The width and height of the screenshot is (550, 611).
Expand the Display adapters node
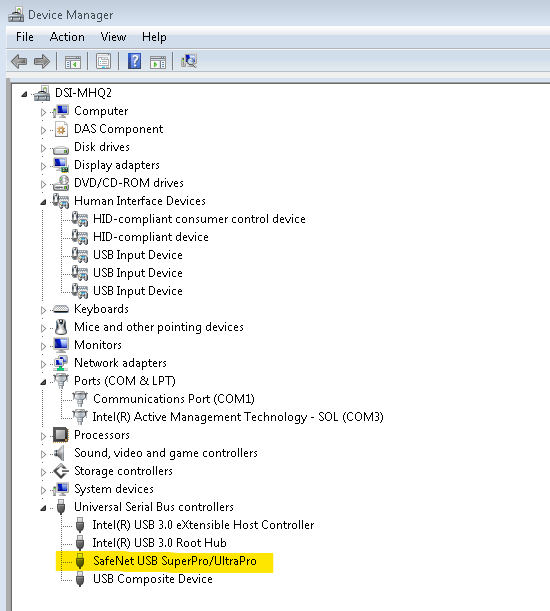[x=43, y=166]
